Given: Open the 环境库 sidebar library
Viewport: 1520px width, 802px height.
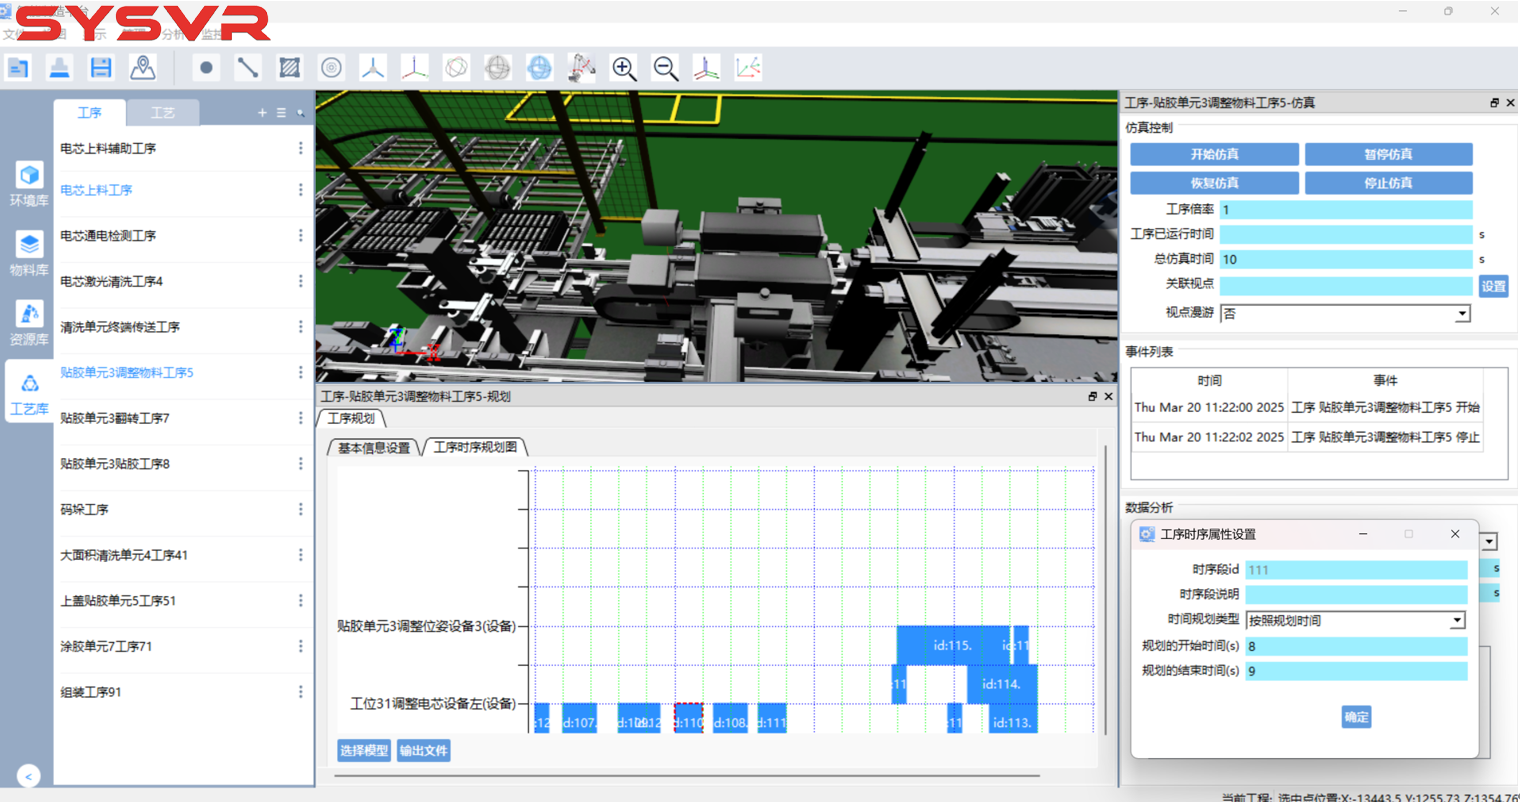Looking at the screenshot, I should (x=29, y=184).
